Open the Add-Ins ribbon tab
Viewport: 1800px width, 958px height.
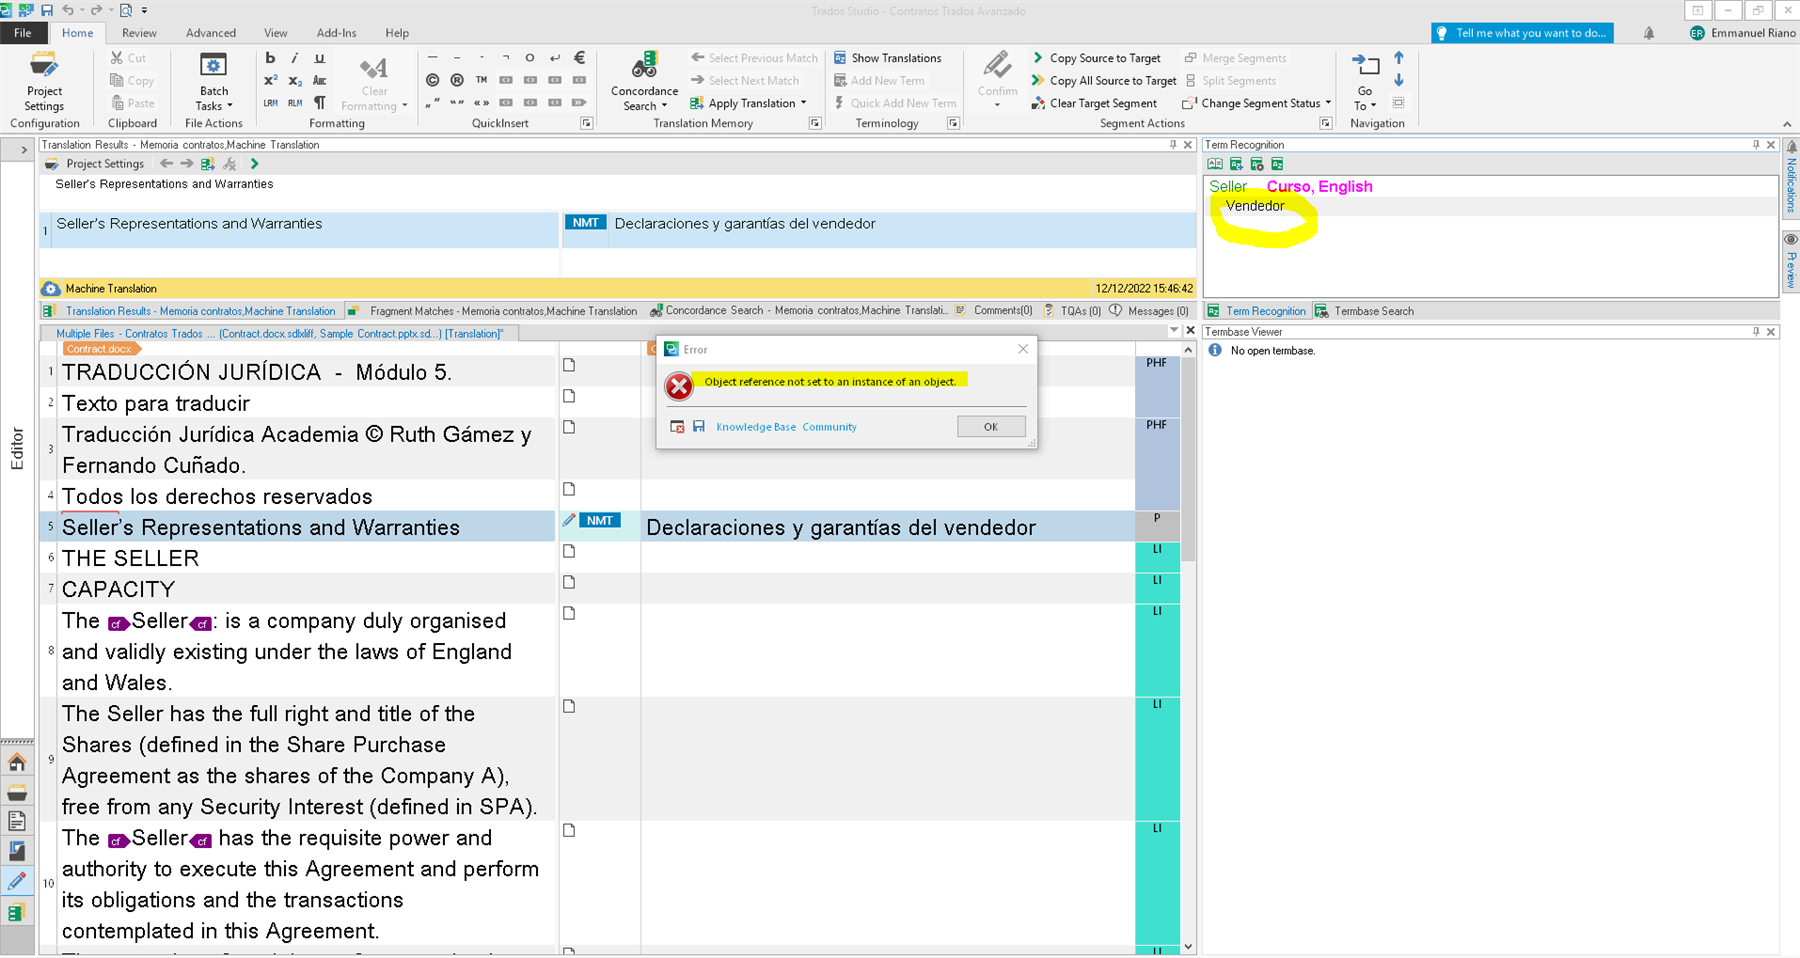pos(336,33)
